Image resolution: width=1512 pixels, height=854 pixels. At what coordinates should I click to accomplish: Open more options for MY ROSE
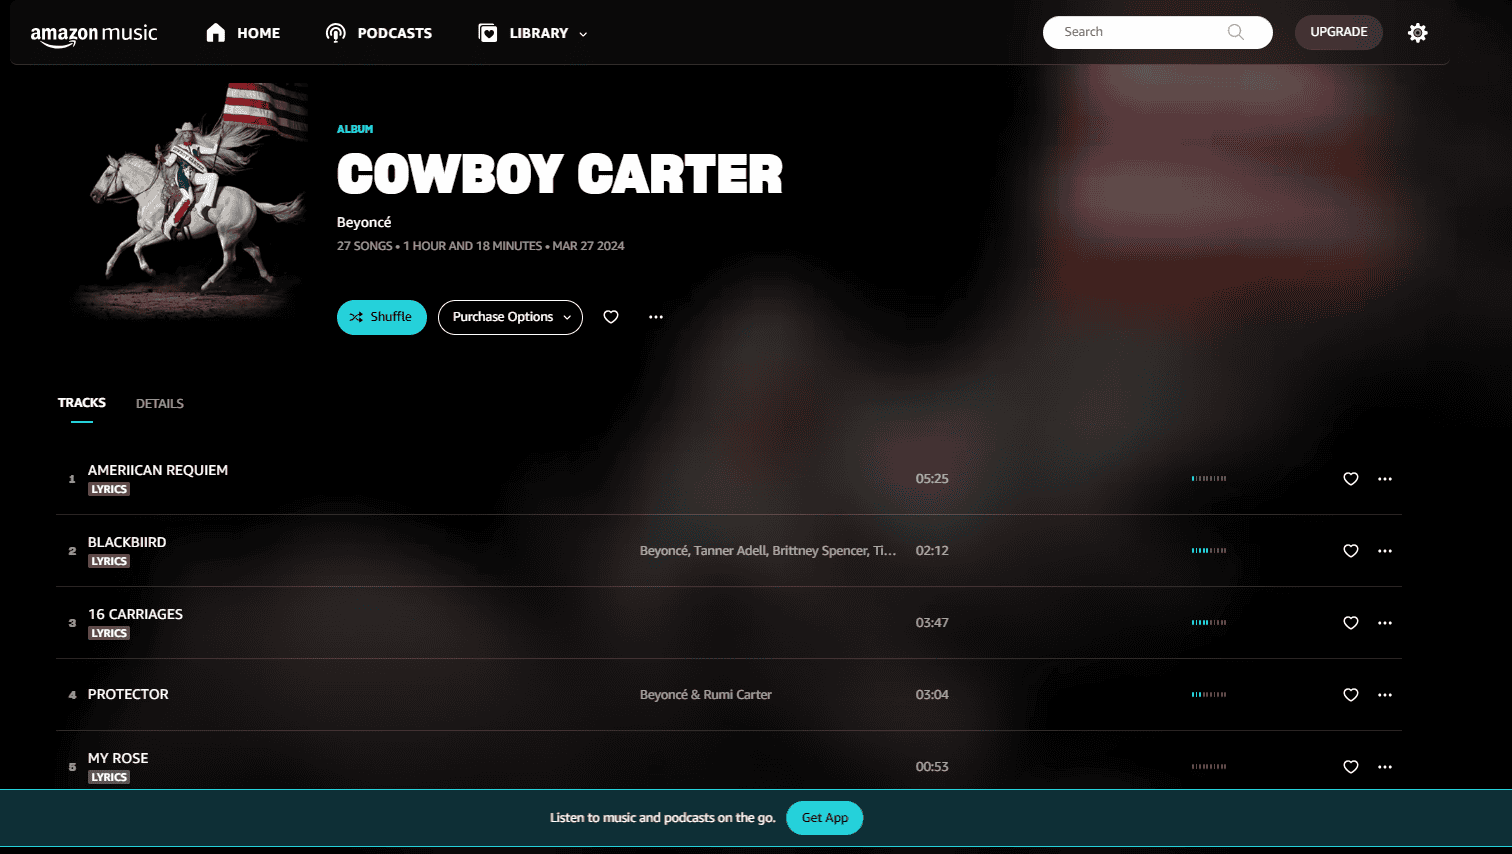coord(1385,767)
